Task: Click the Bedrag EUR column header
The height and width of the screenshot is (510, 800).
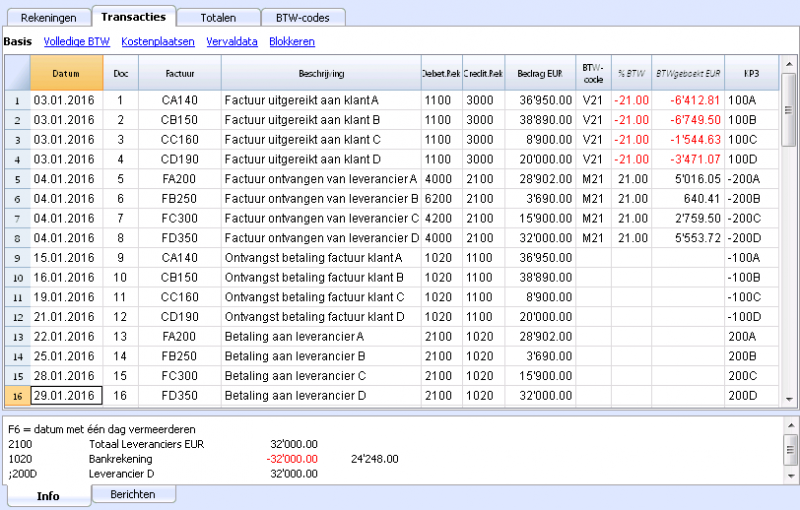Action: point(540,73)
